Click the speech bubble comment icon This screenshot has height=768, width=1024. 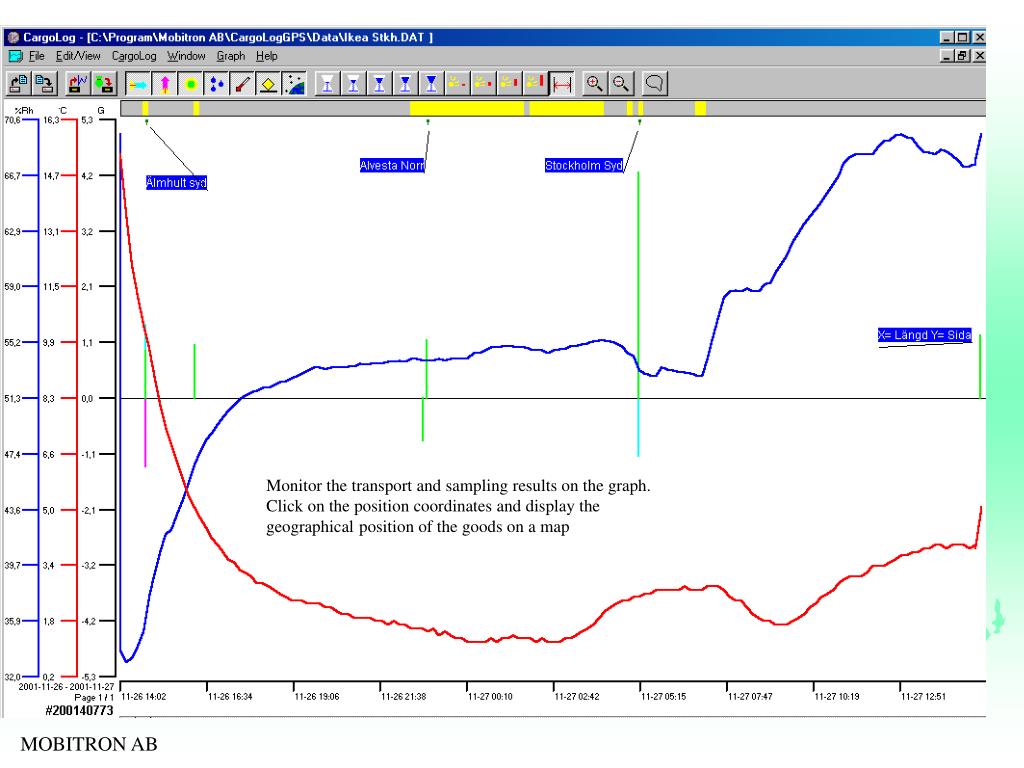654,84
